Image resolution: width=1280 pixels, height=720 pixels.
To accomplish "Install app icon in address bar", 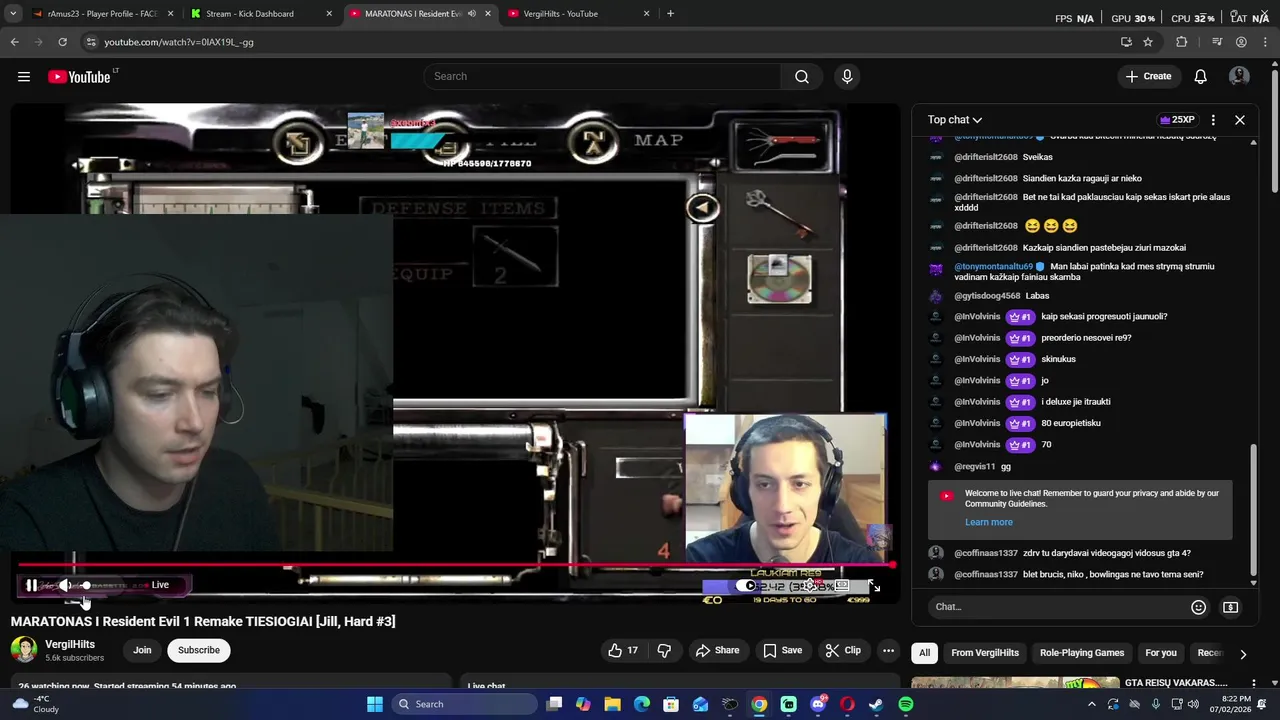I will (x=1126, y=42).
